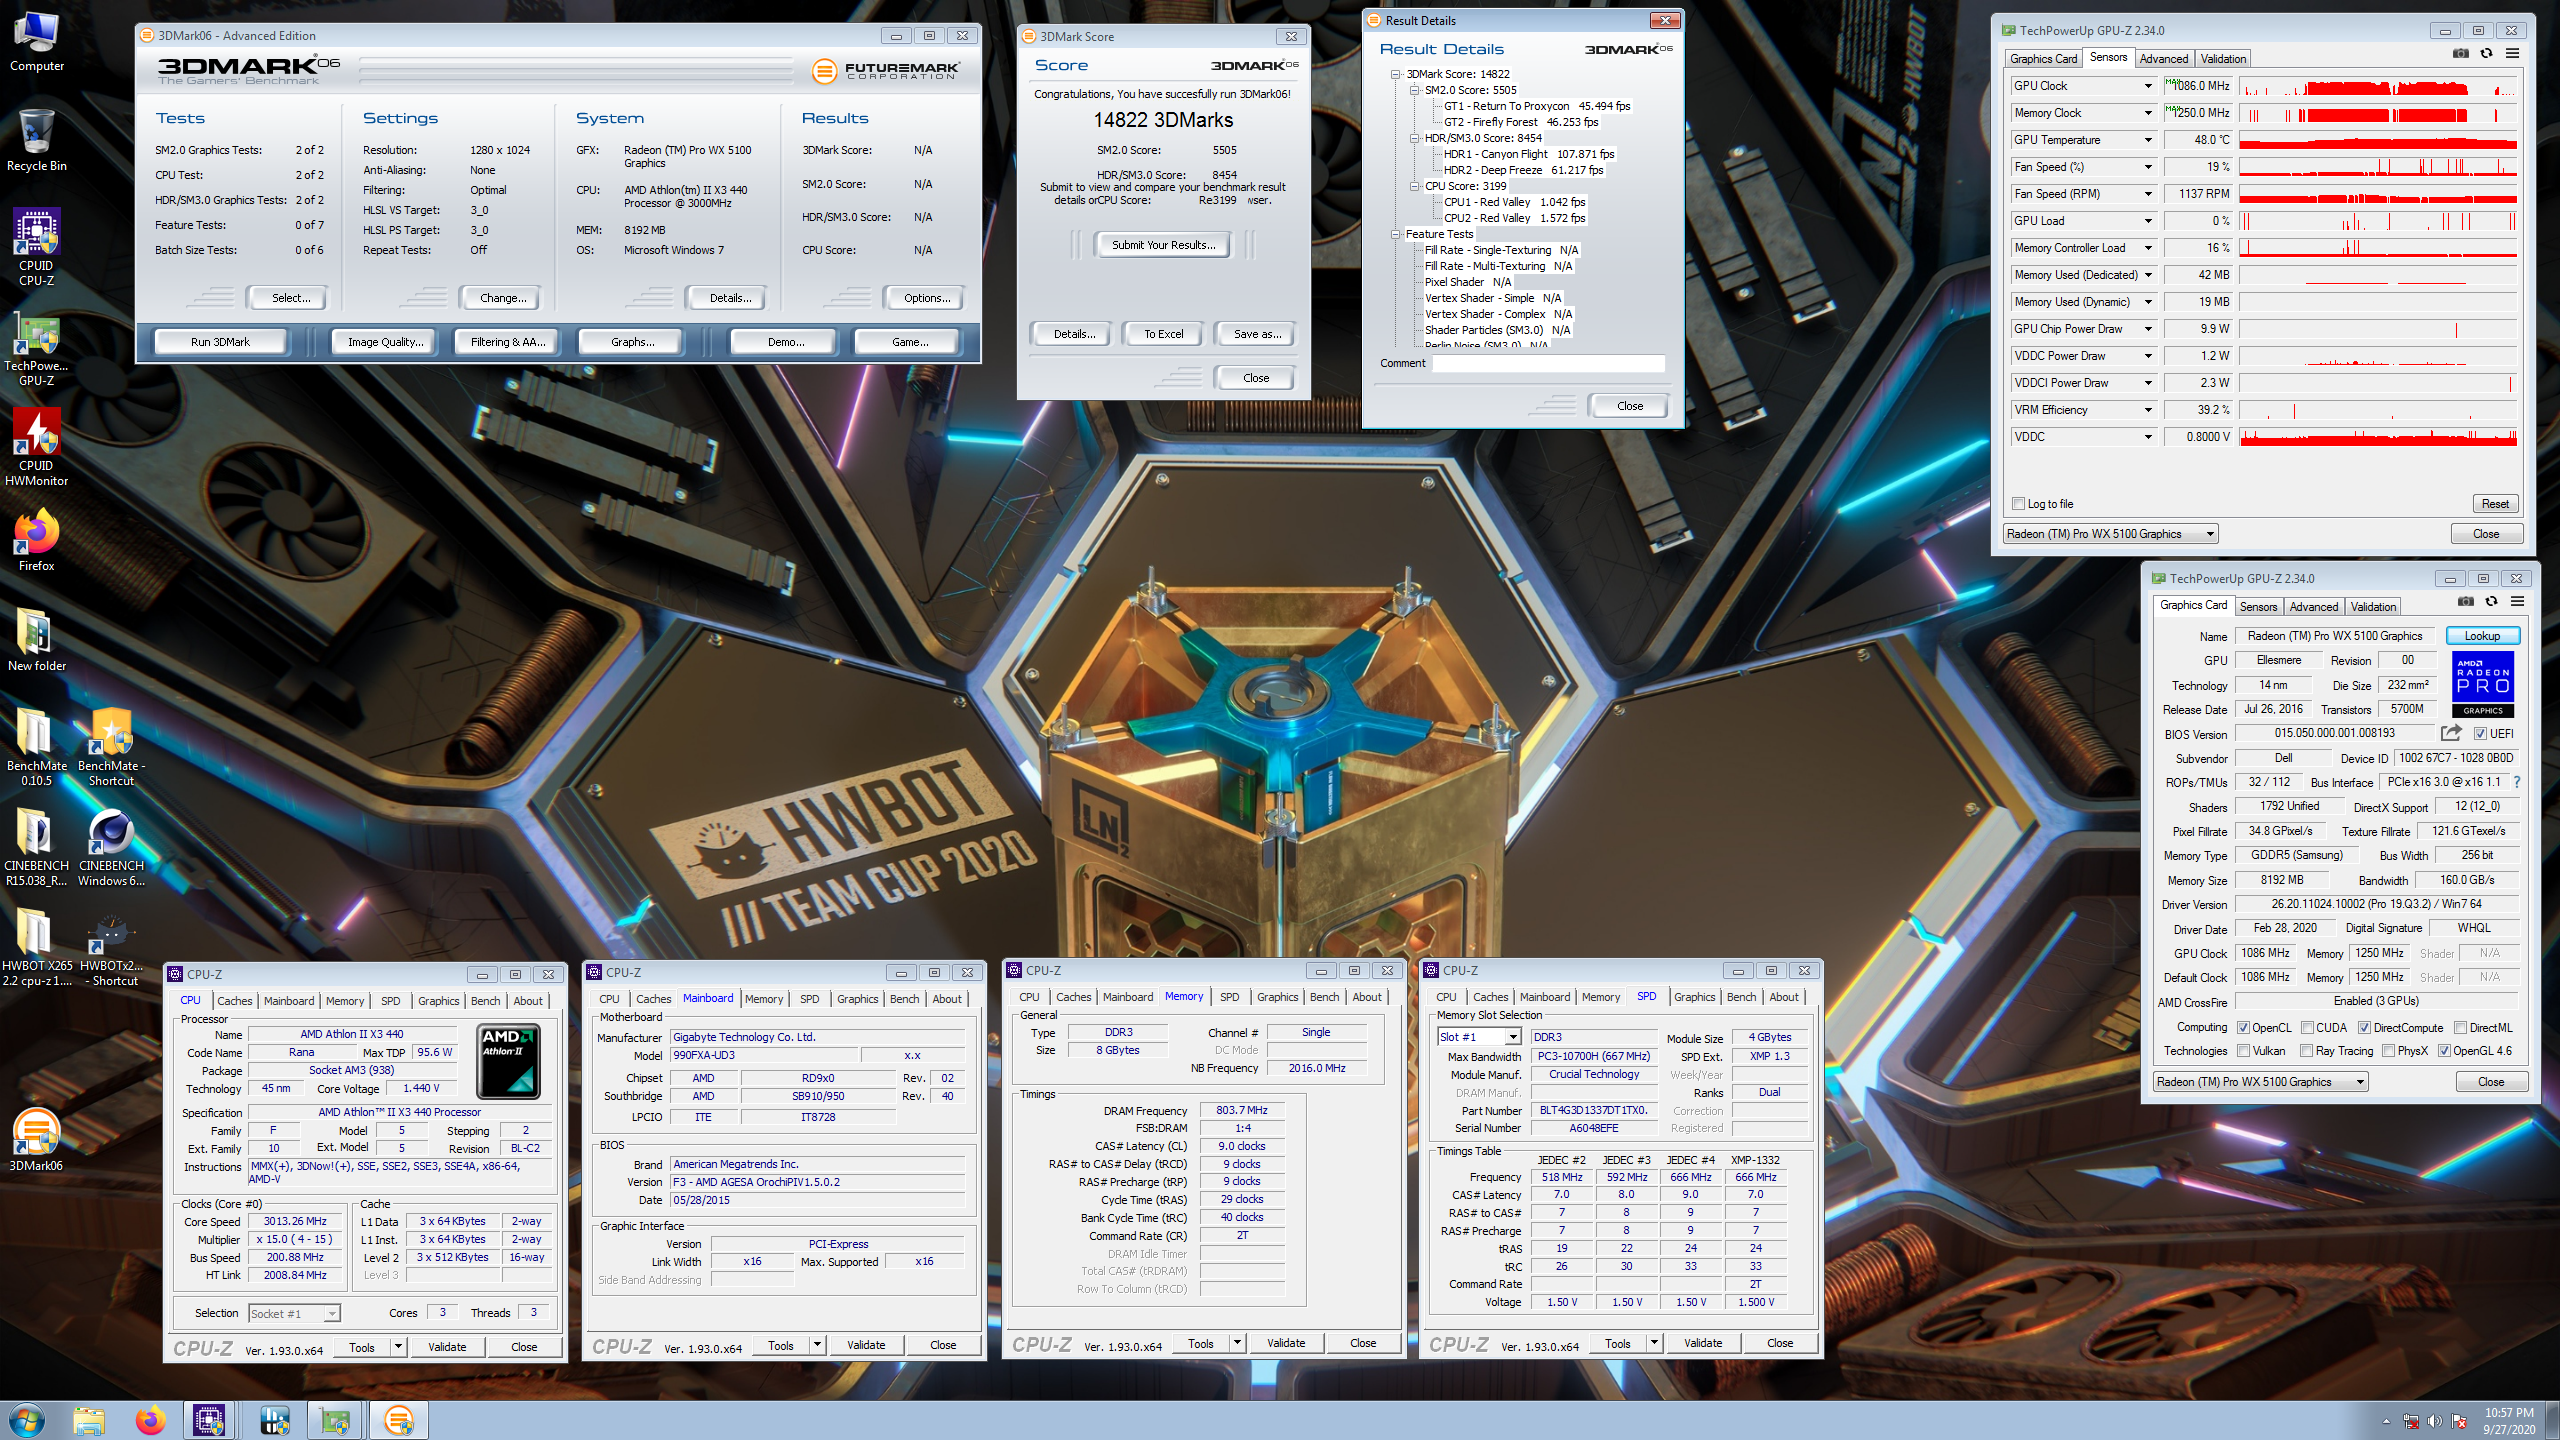Click the refresh icon in GPU-Z Graphics Card window
This screenshot has width=2560, height=1440.
2492,602
